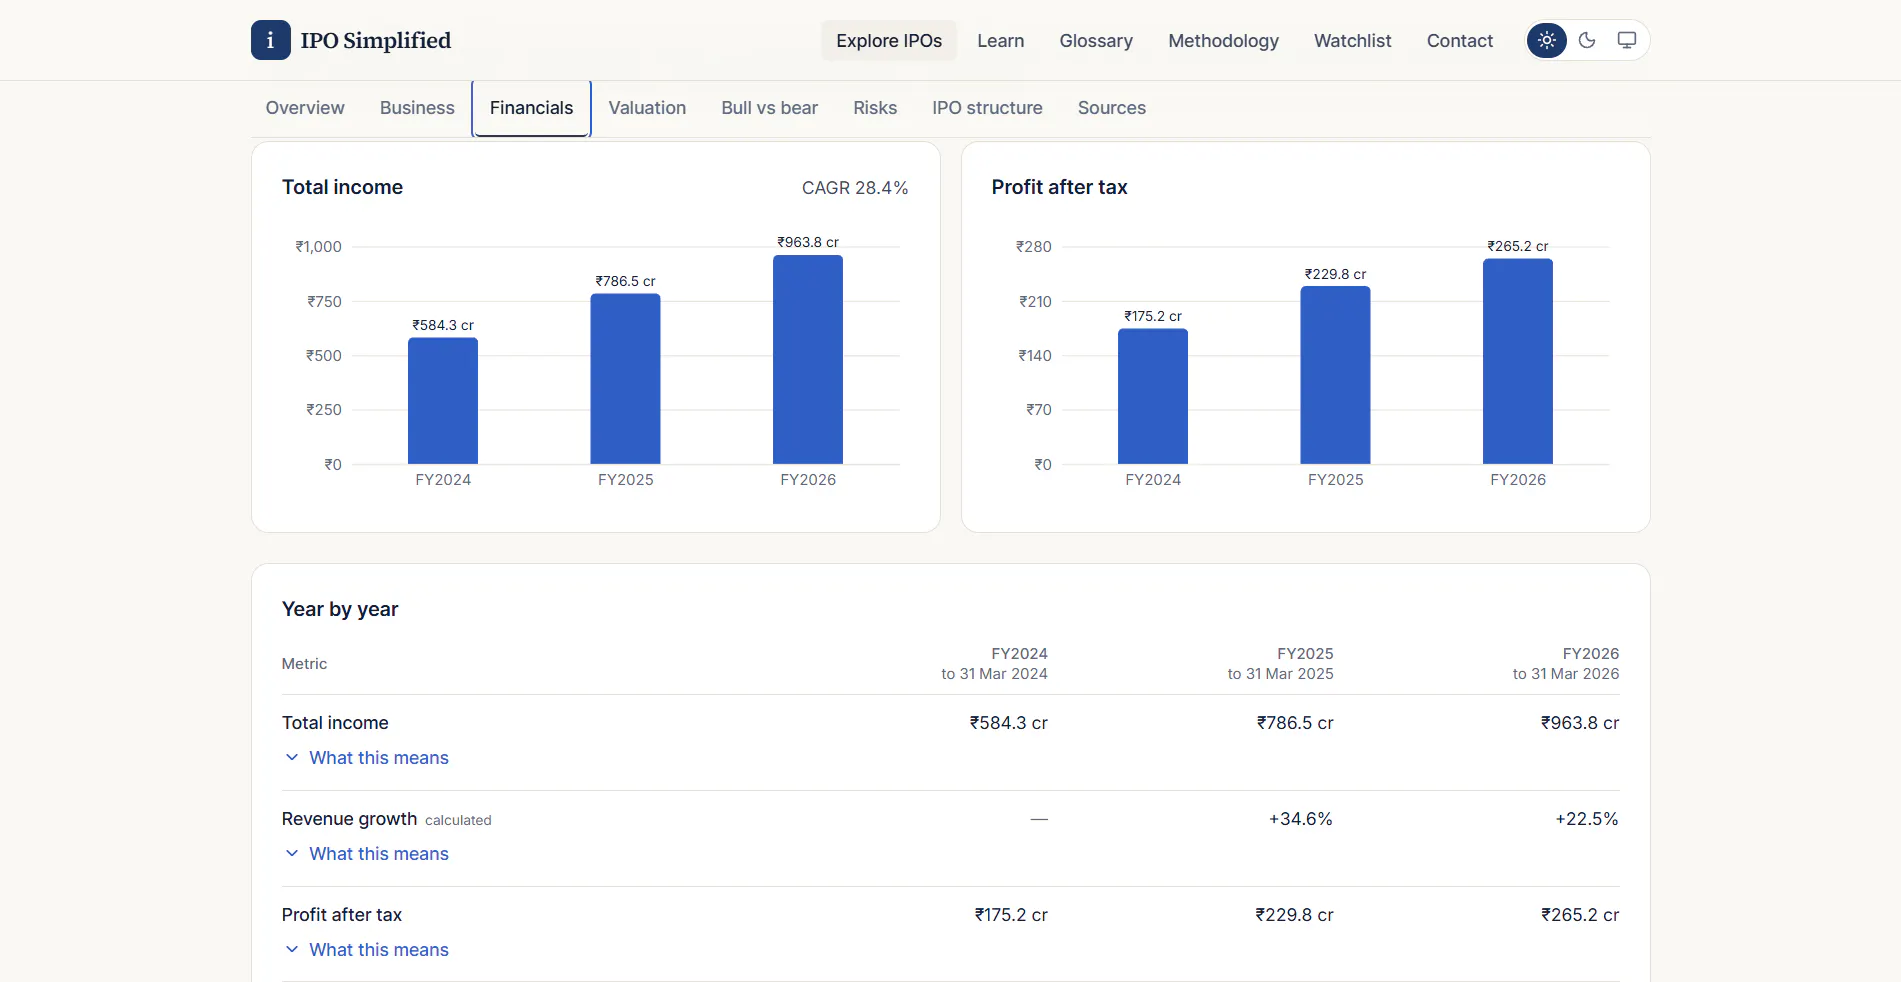
Task: Click FY2025 bar in Profit after tax chart
Action: (x=1335, y=375)
